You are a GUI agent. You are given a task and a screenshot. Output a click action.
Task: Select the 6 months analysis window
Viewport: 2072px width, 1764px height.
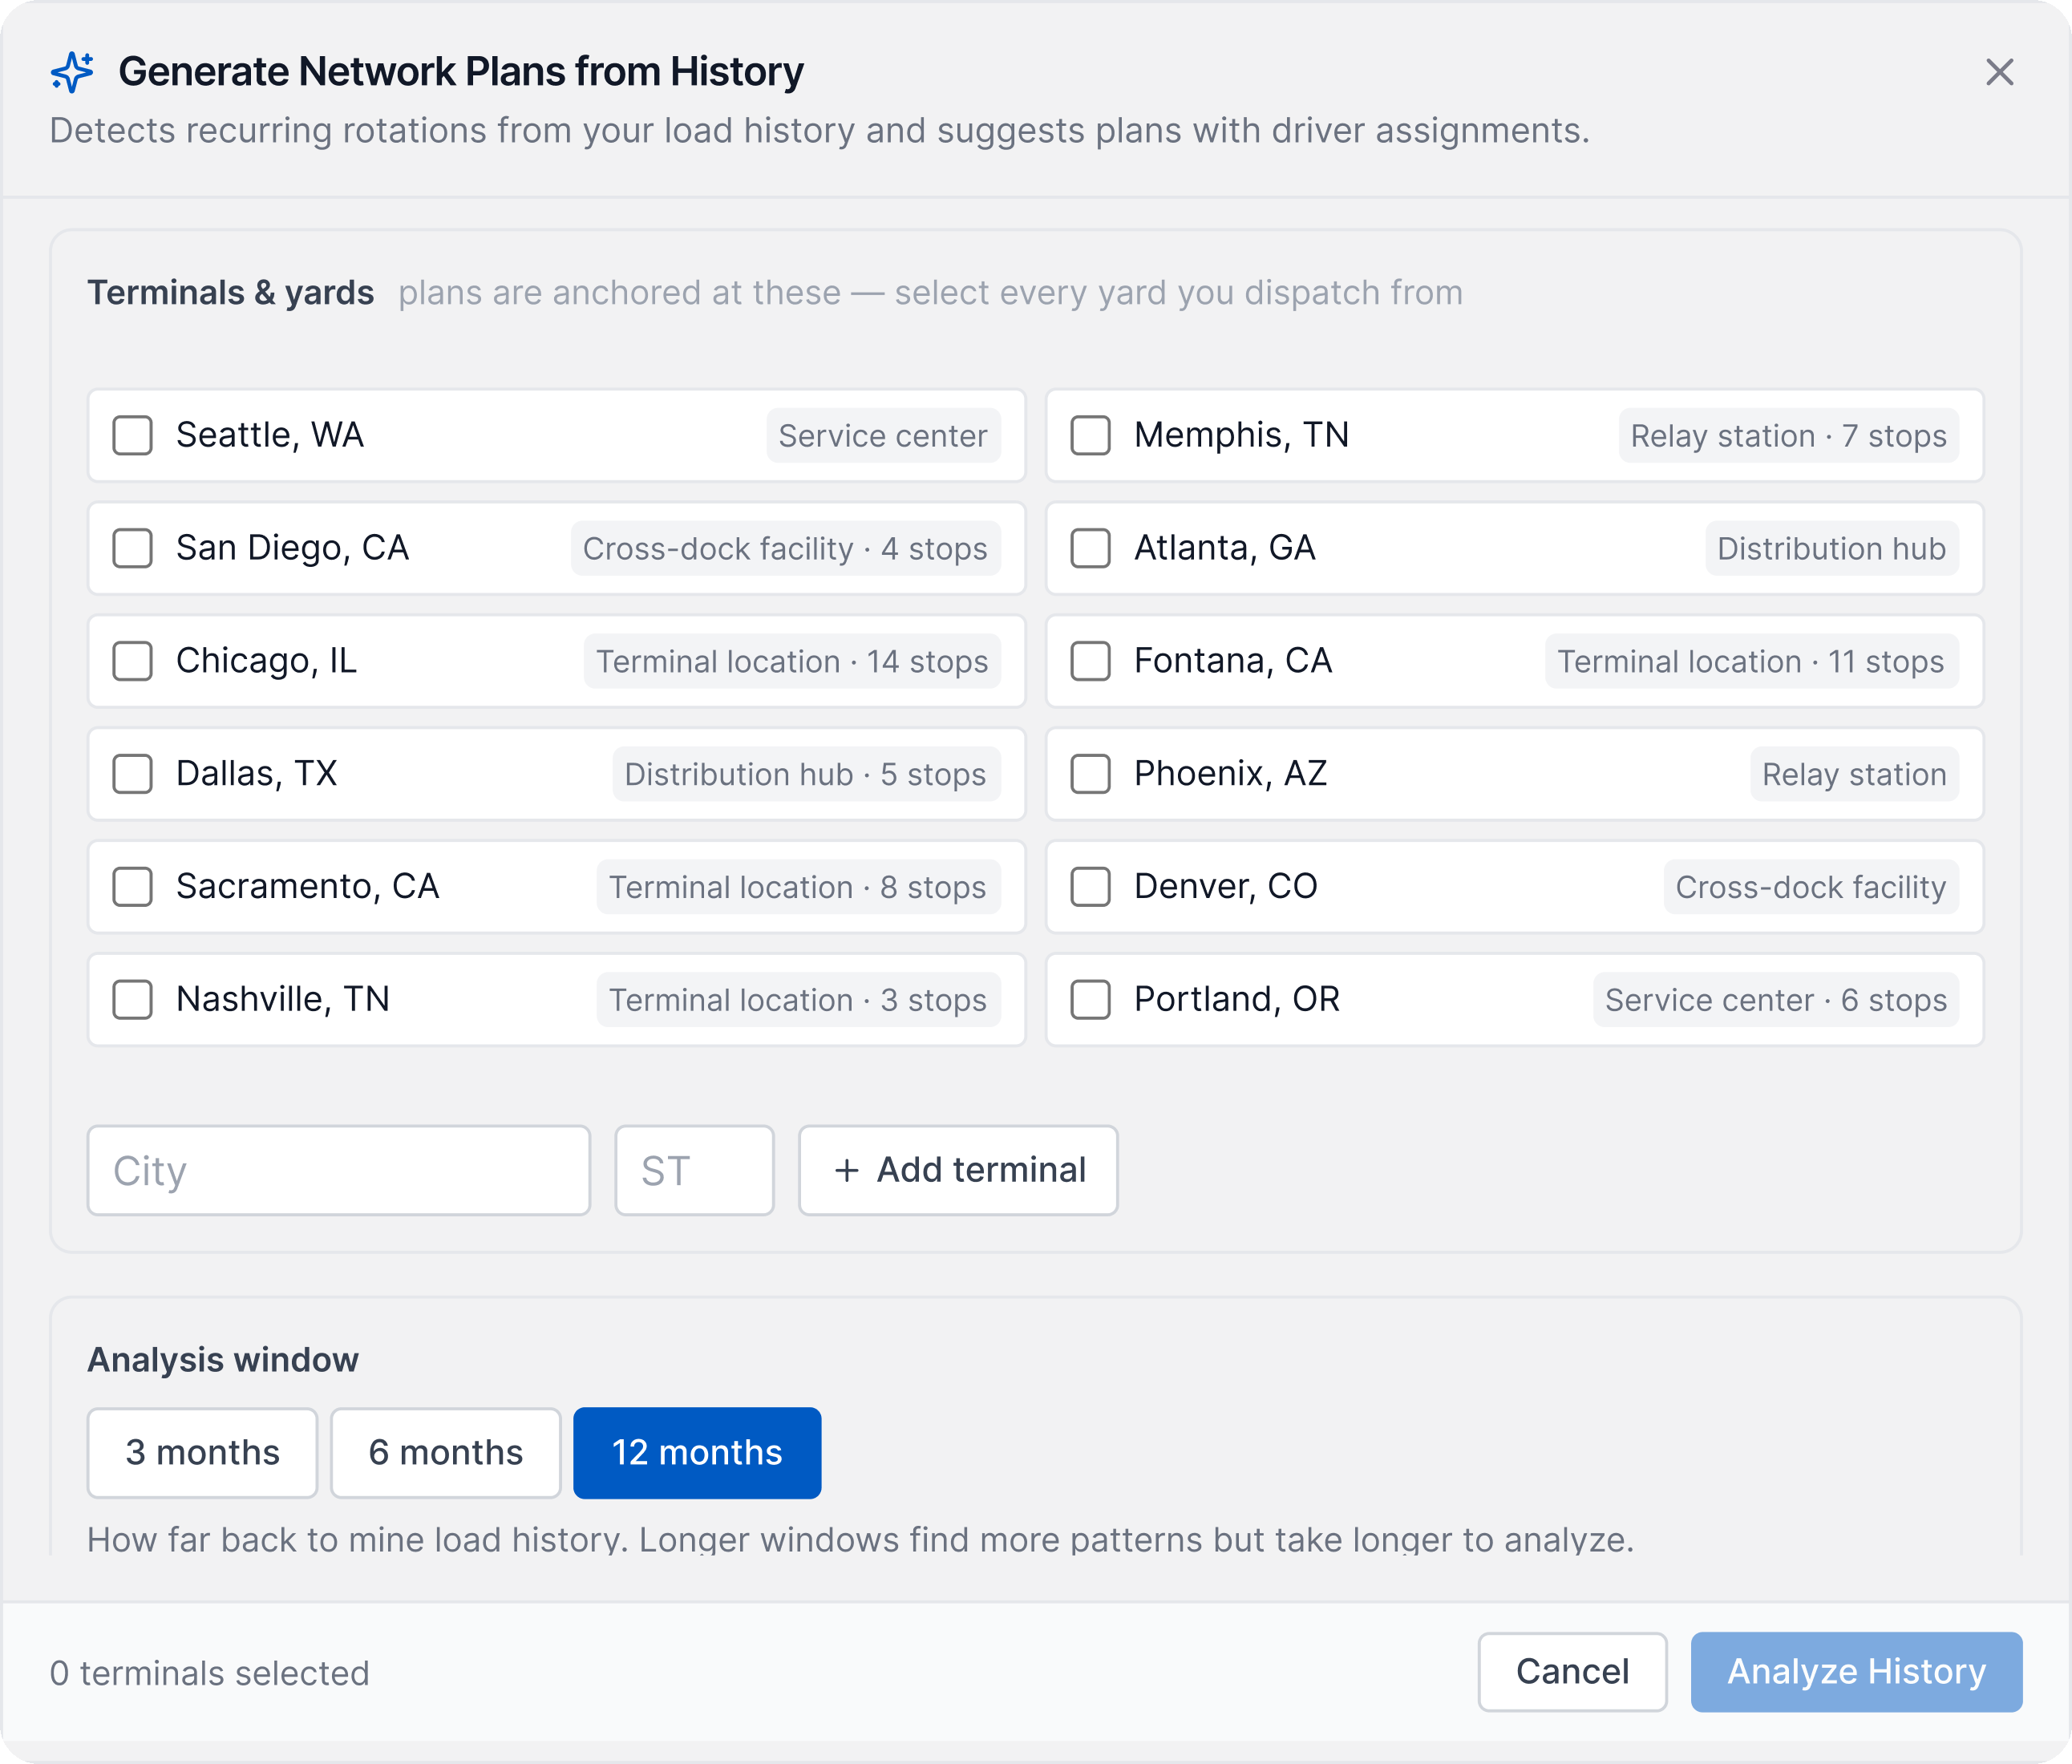[x=446, y=1452]
